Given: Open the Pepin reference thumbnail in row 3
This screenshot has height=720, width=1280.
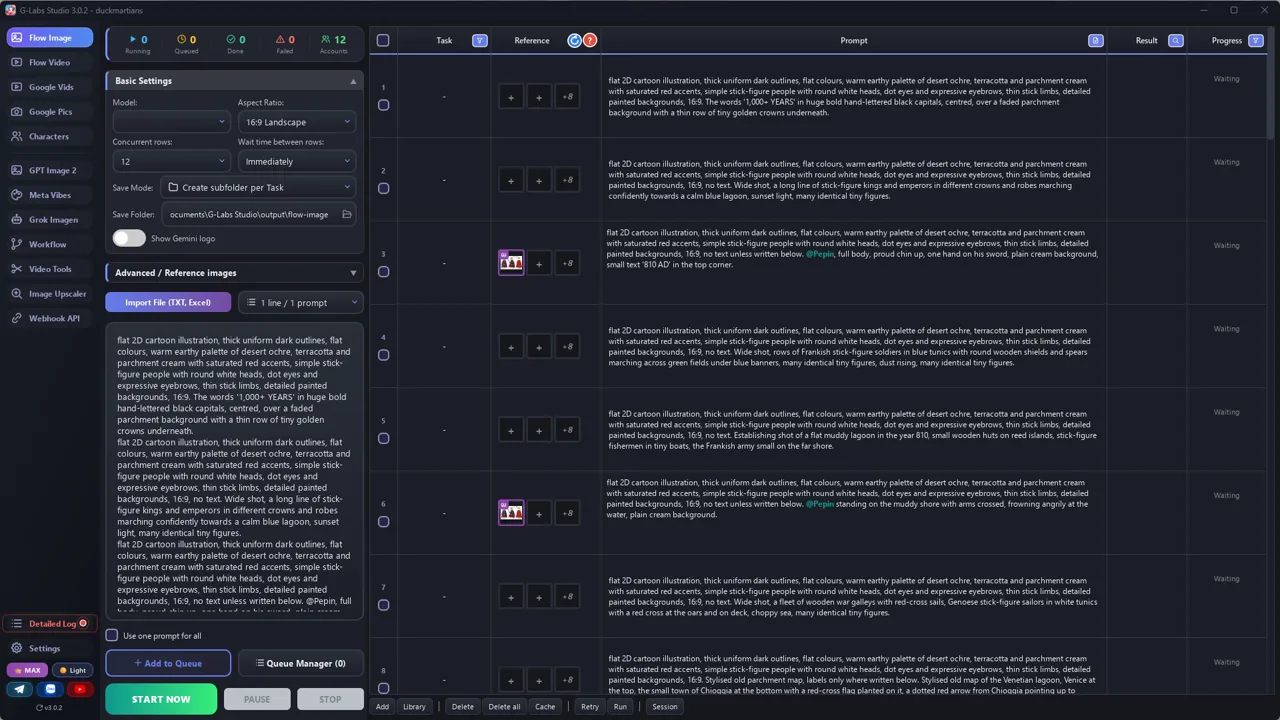Looking at the screenshot, I should click(x=511, y=263).
